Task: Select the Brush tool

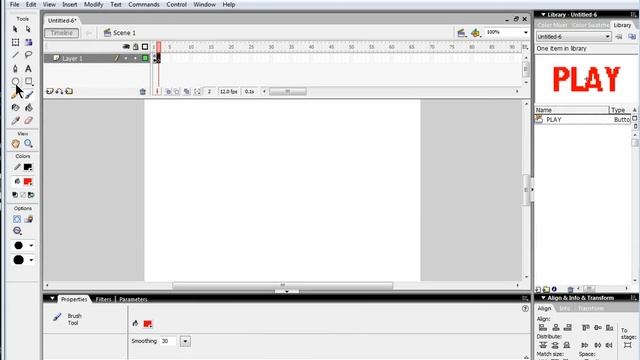Action: [29, 95]
